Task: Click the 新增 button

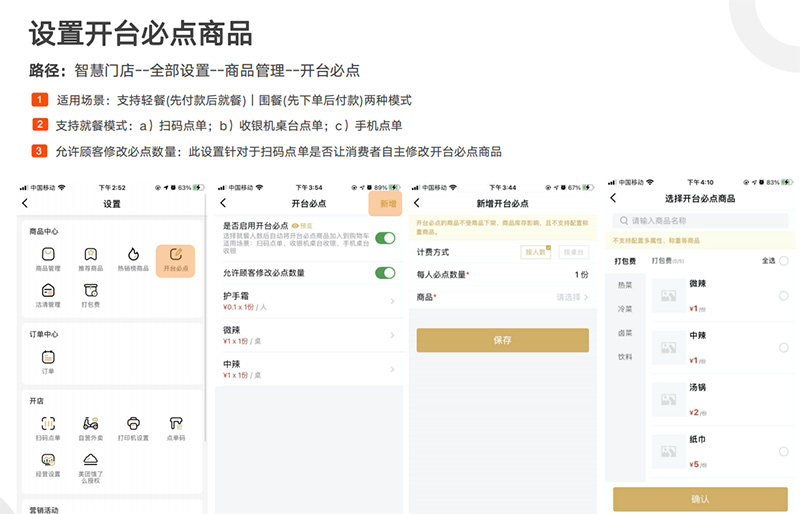Action: coord(386,204)
